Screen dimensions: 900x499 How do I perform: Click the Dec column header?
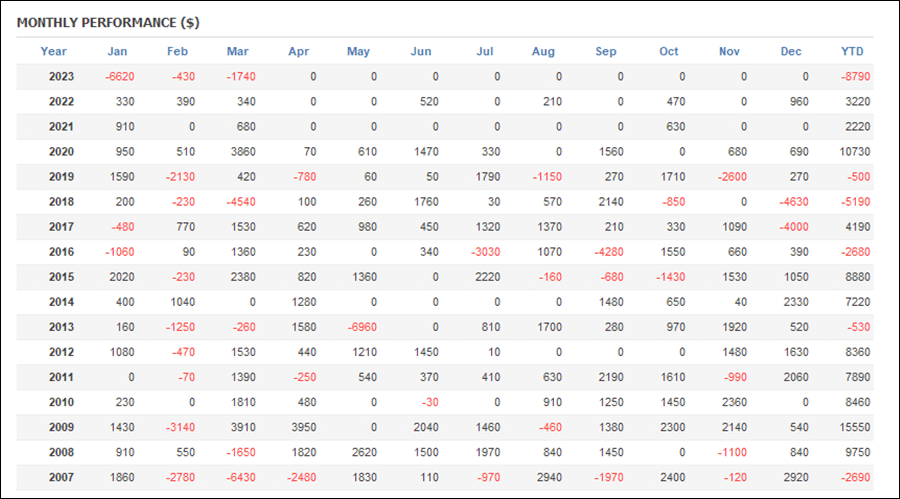tap(791, 51)
